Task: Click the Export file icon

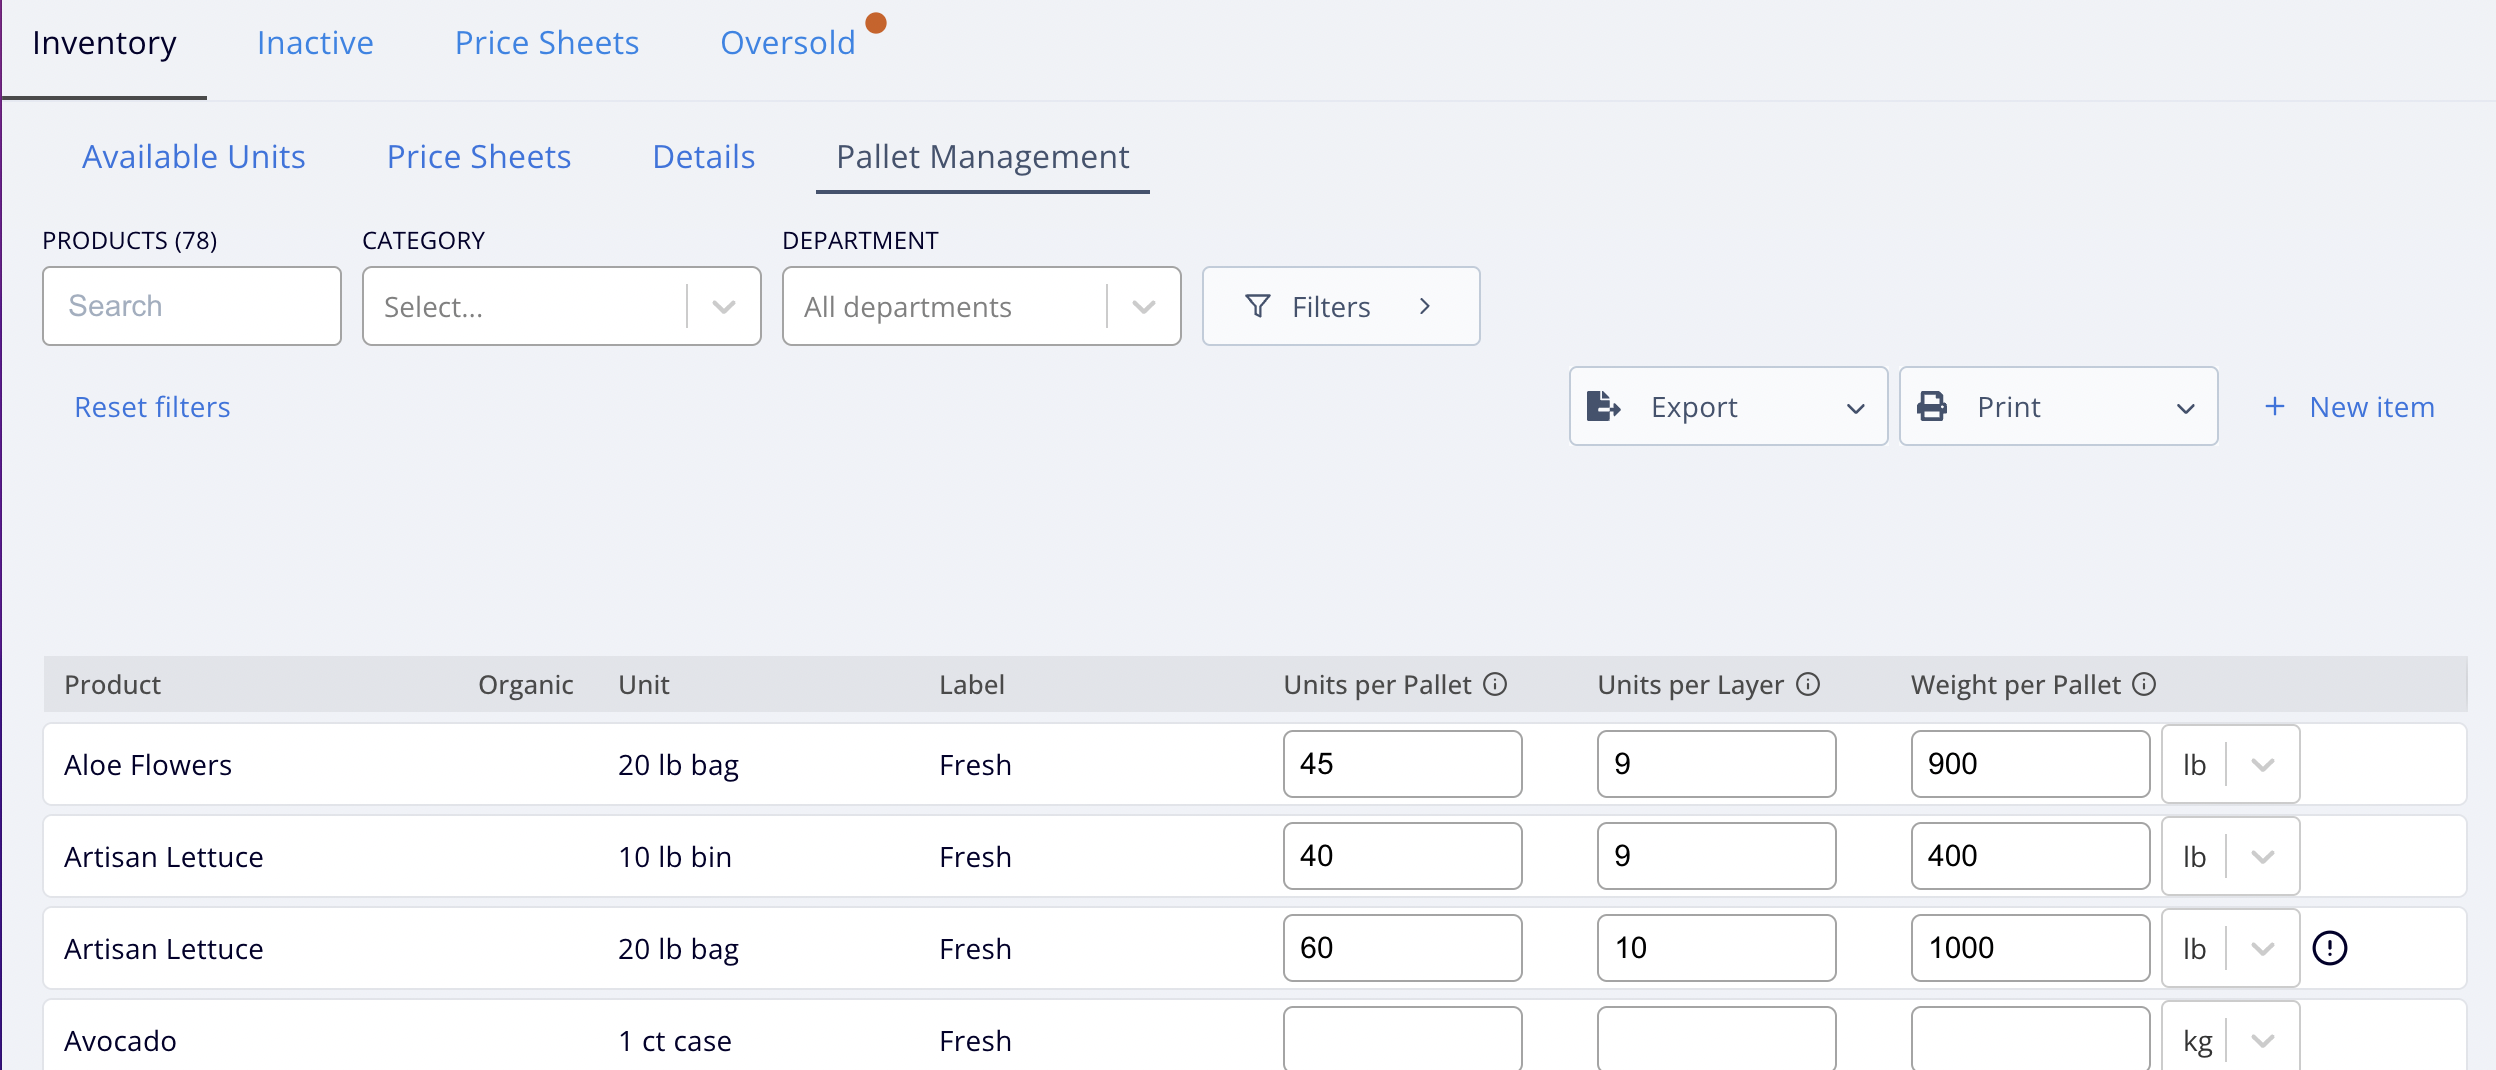Action: (1604, 406)
